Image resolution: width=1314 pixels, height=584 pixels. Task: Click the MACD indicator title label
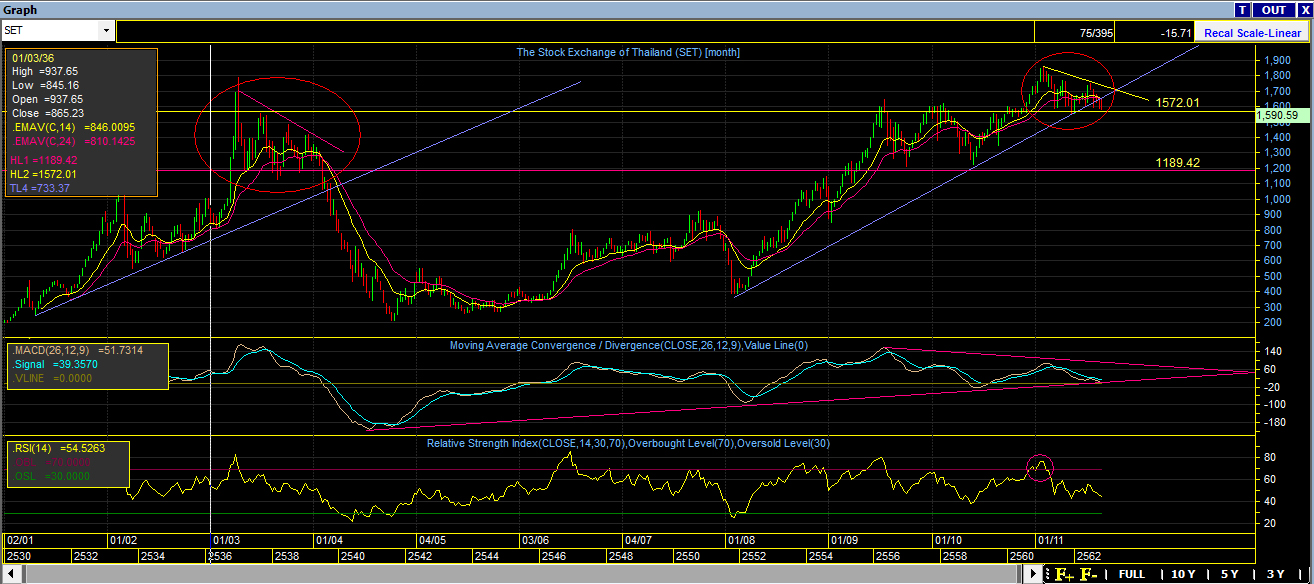click(627, 345)
